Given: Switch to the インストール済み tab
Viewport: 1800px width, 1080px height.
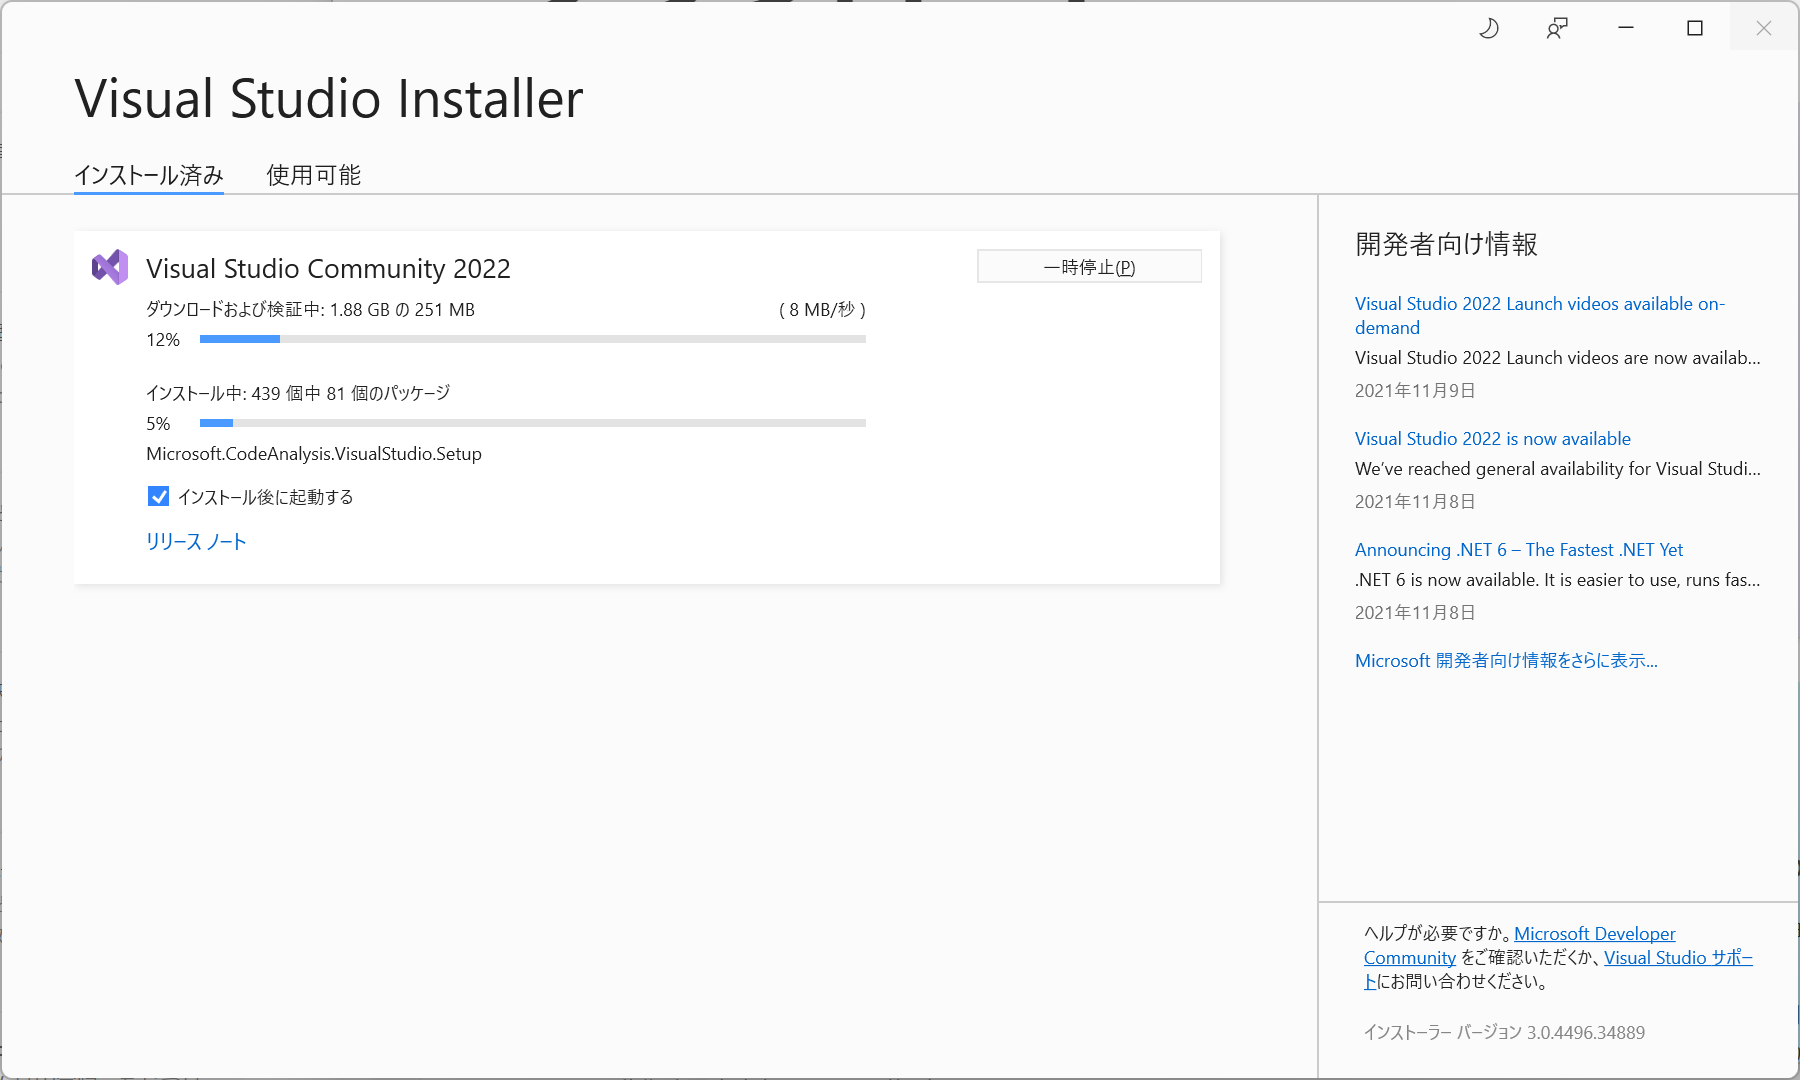Looking at the screenshot, I should [149, 175].
